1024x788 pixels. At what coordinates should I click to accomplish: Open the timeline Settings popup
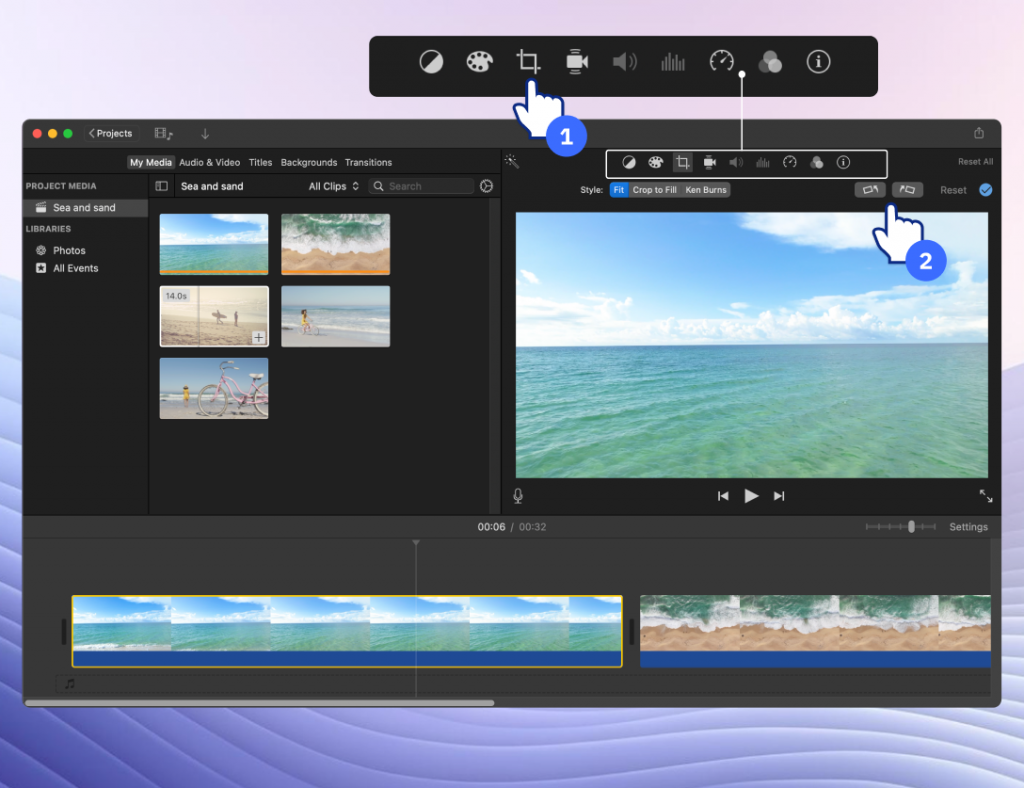click(x=968, y=527)
